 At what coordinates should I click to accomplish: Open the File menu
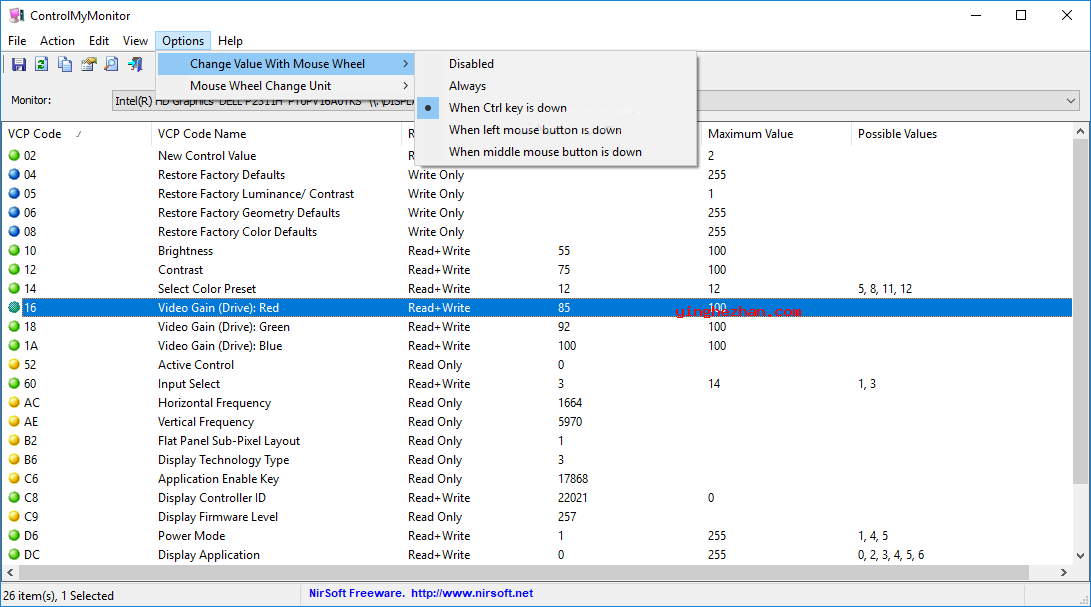17,41
